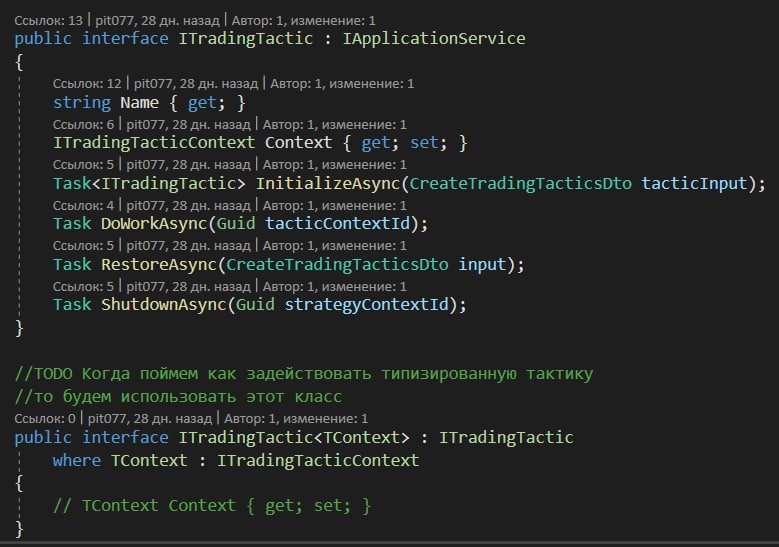Click the 'where' keyword in the constraint line

pyautogui.click(x=77, y=461)
